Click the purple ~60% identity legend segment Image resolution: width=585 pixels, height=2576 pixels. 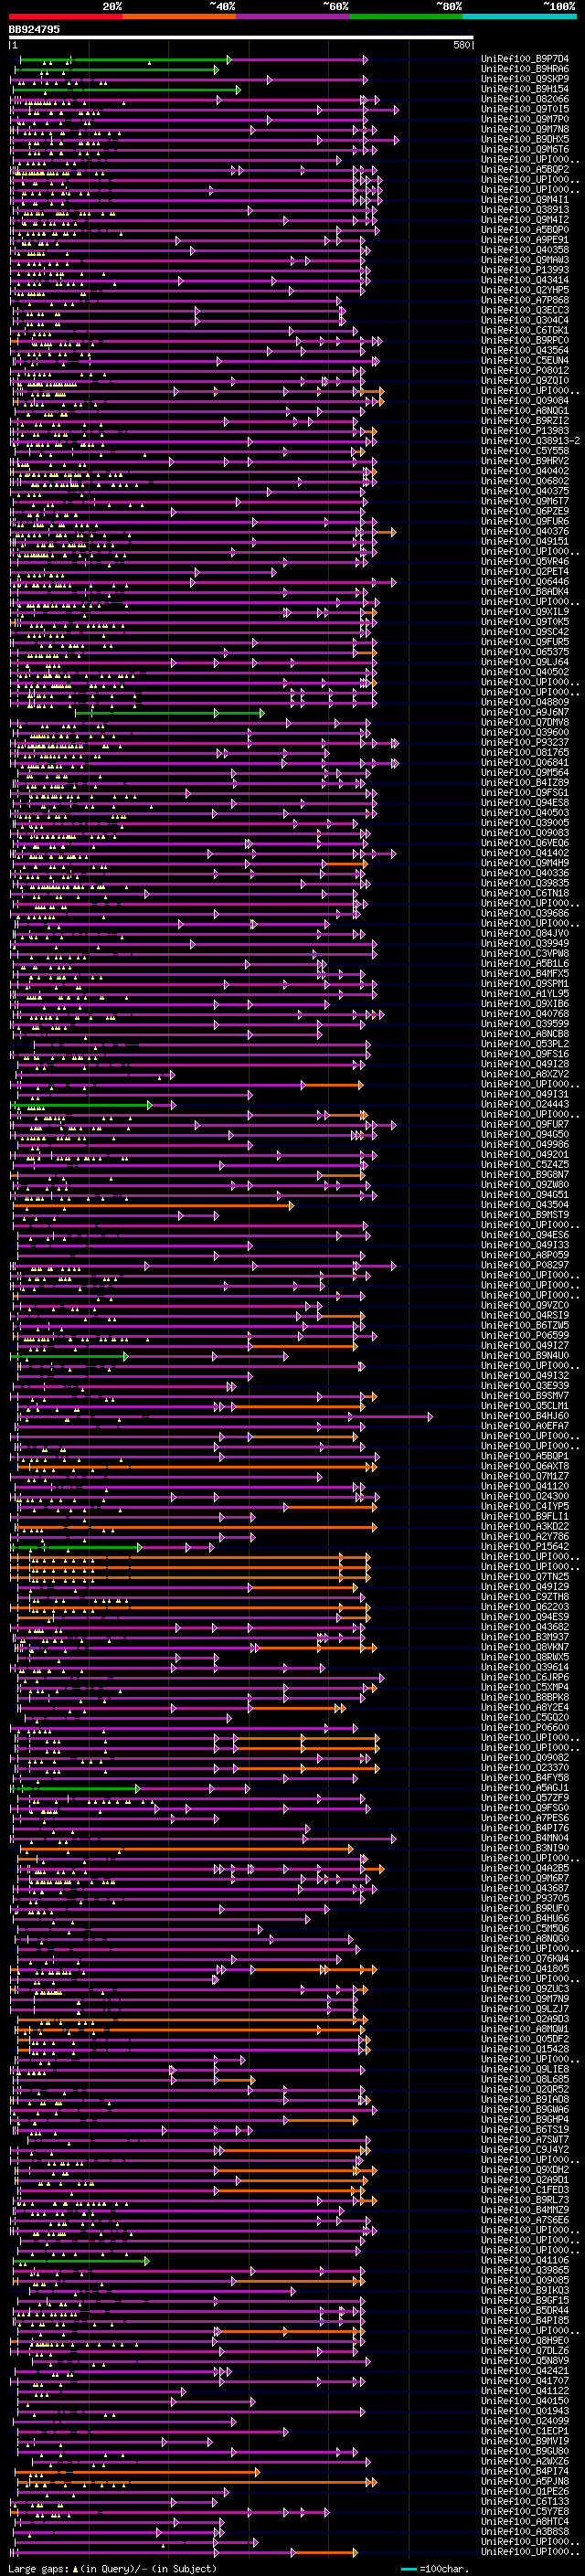[293, 16]
